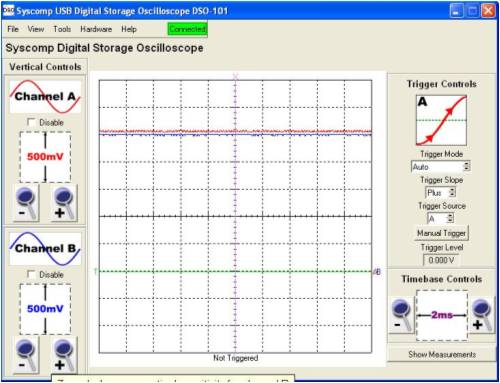Tick the Channel B Disable checkbox
Viewport: 500px width, 383px height.
pos(31,274)
